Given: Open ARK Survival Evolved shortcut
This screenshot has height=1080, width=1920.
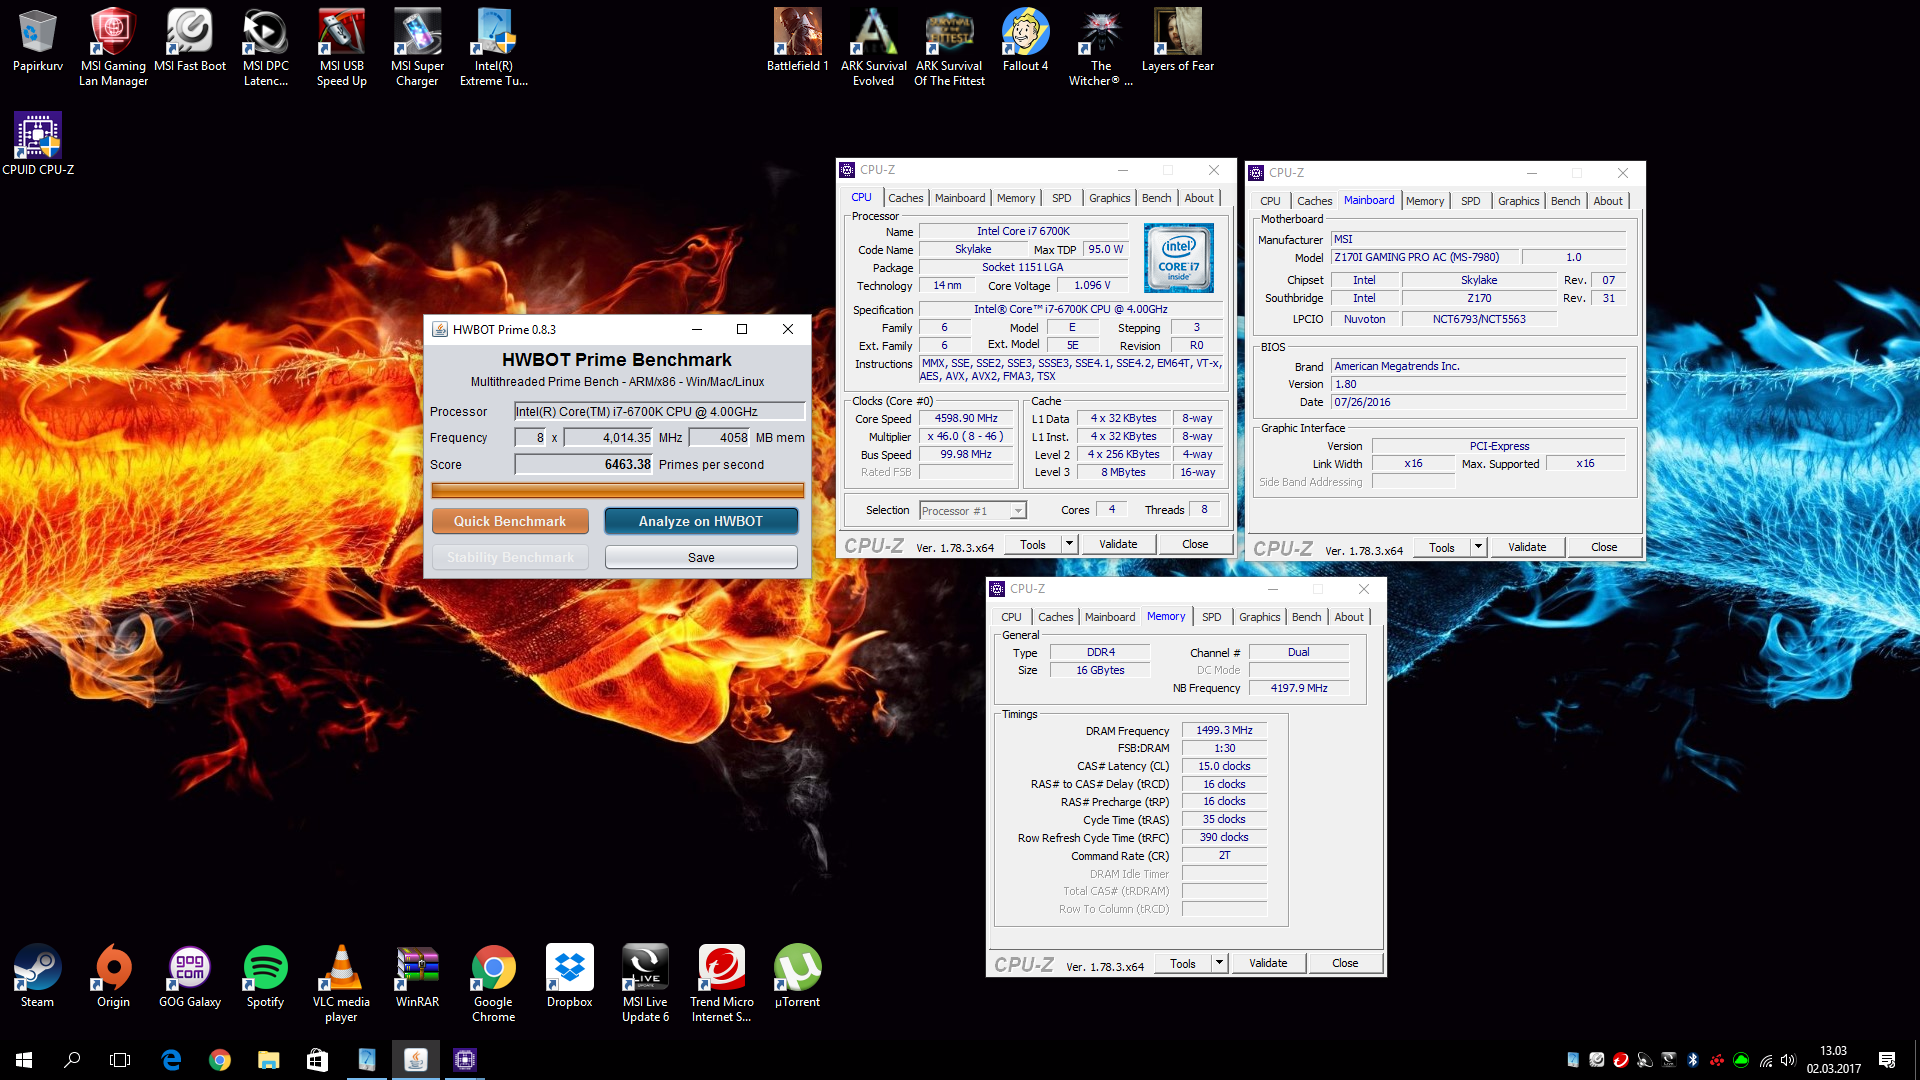Looking at the screenshot, I should [873, 47].
